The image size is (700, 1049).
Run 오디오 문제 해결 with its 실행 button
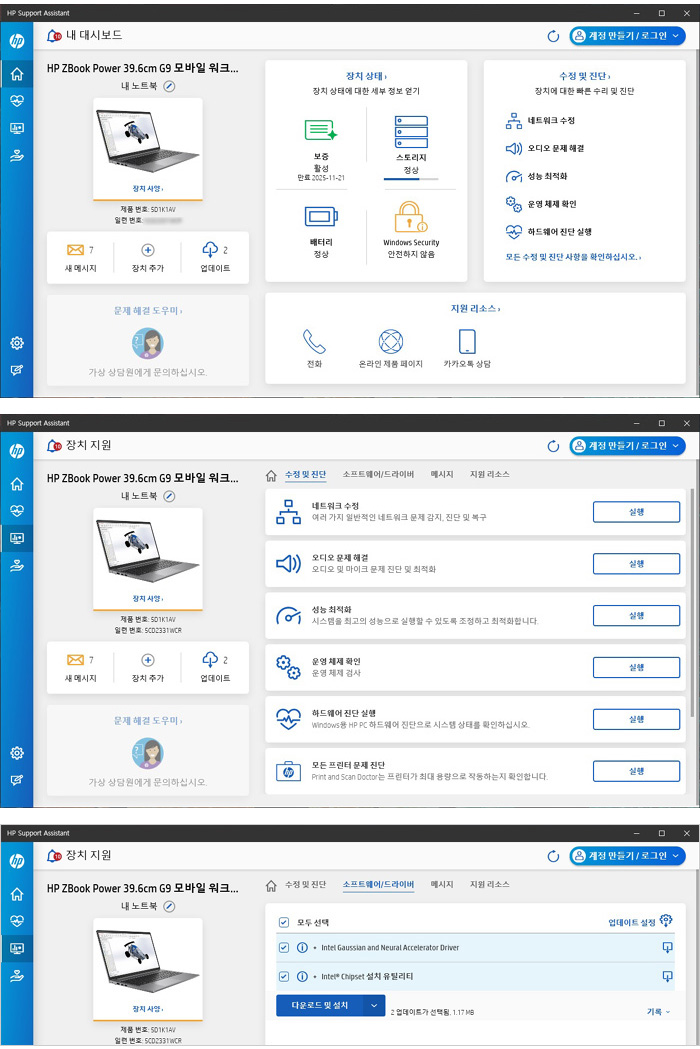pos(636,564)
